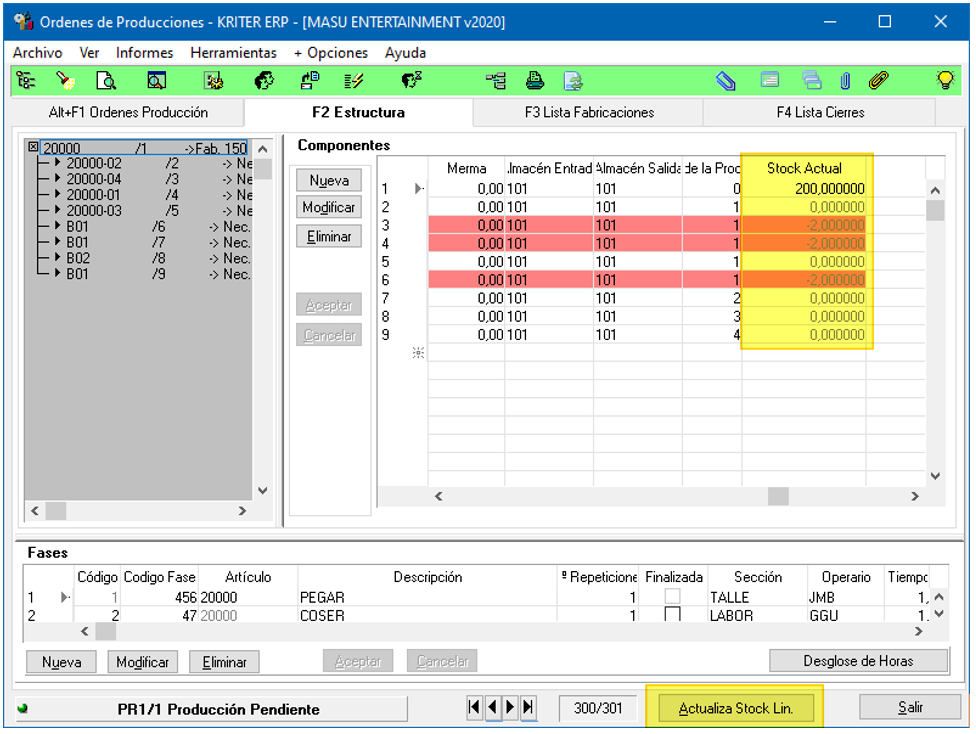Click the blue paperclip icon
Viewport: 976px width, 734px height.
[845, 81]
